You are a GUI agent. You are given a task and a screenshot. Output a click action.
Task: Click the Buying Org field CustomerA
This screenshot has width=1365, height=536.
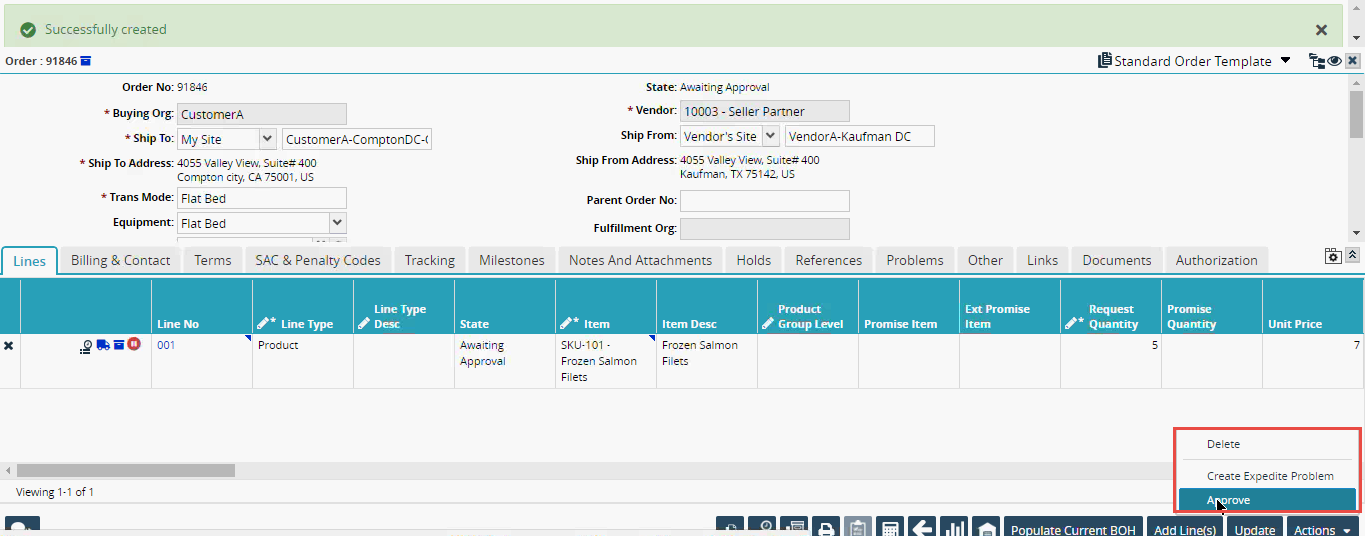tap(262, 114)
